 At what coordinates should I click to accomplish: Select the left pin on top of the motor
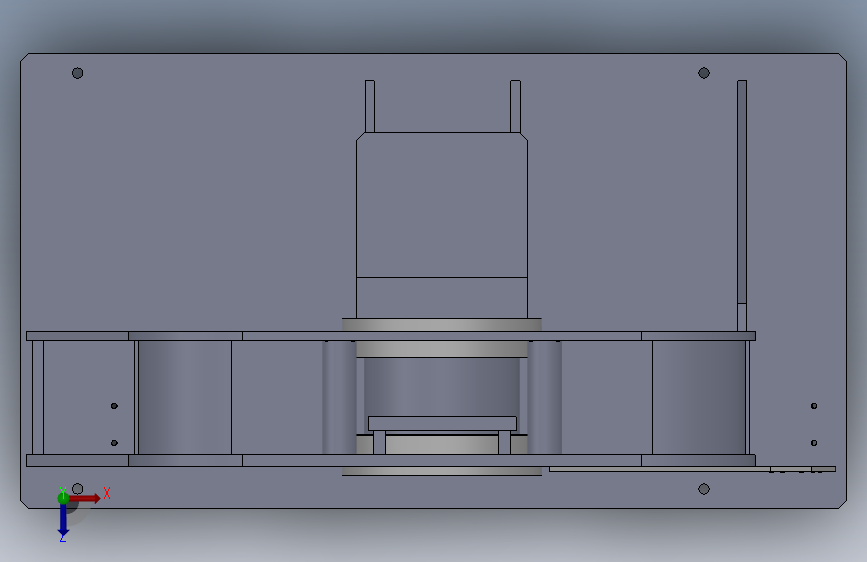(x=370, y=106)
